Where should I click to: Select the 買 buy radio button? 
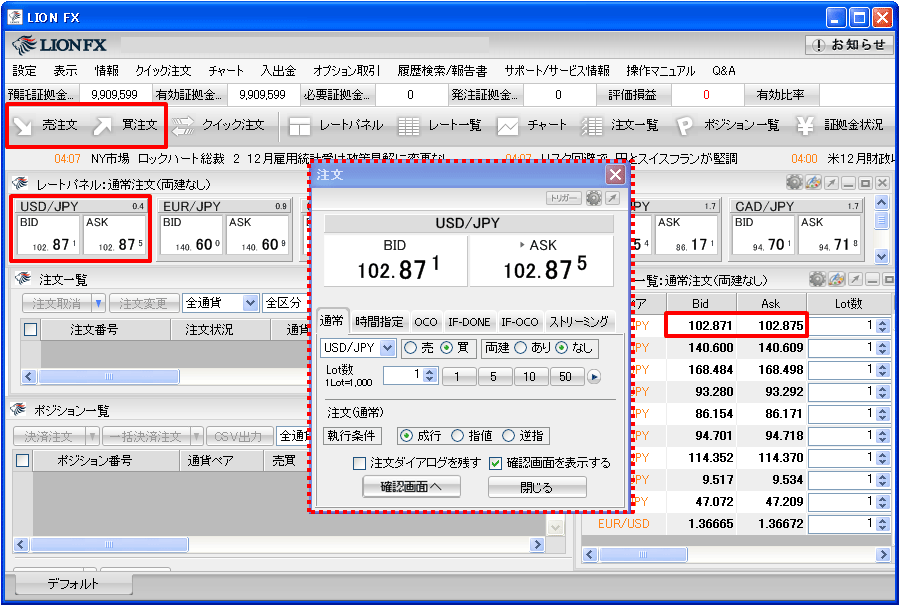tap(447, 348)
